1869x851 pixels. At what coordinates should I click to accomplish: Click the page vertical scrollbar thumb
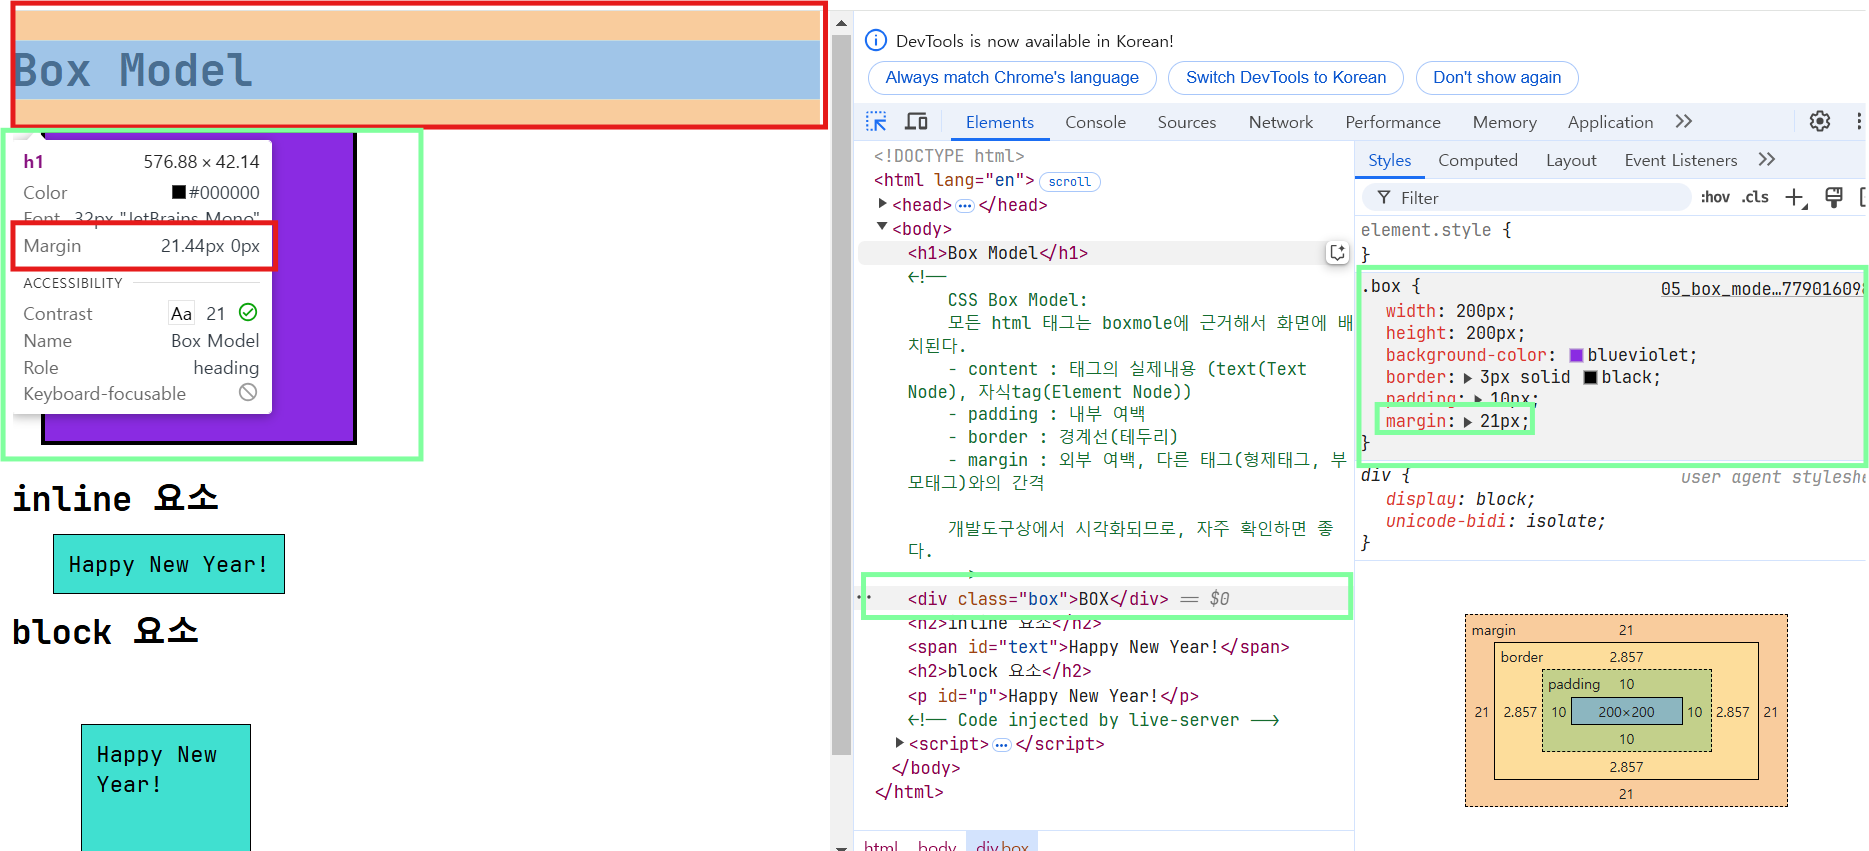tap(841, 395)
